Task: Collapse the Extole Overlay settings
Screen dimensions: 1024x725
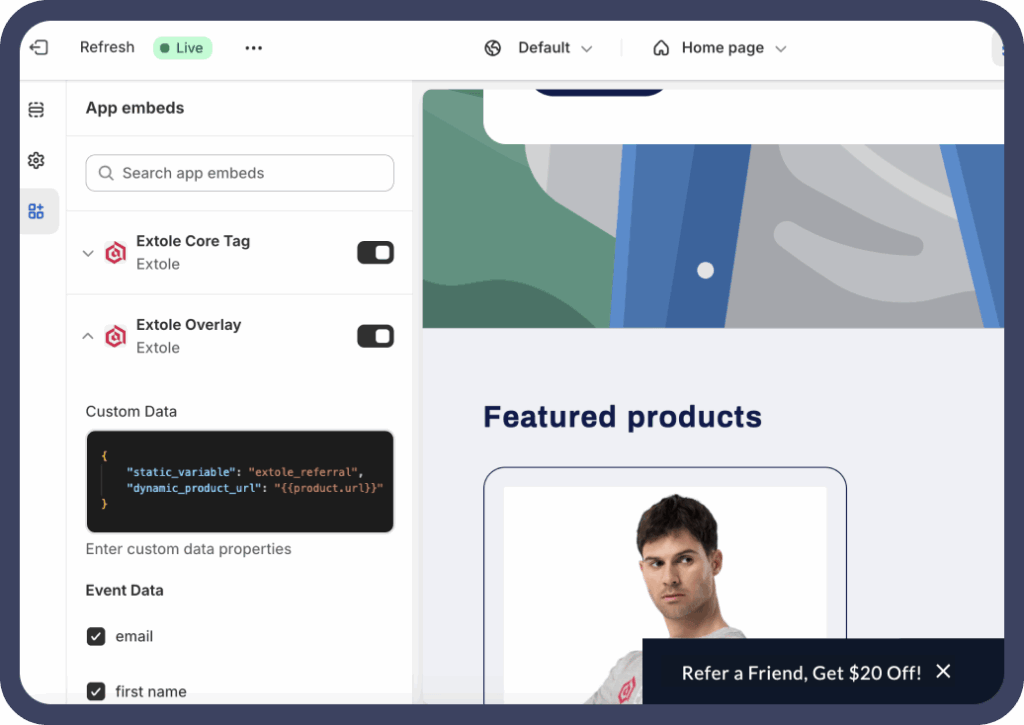Action: 87,336
